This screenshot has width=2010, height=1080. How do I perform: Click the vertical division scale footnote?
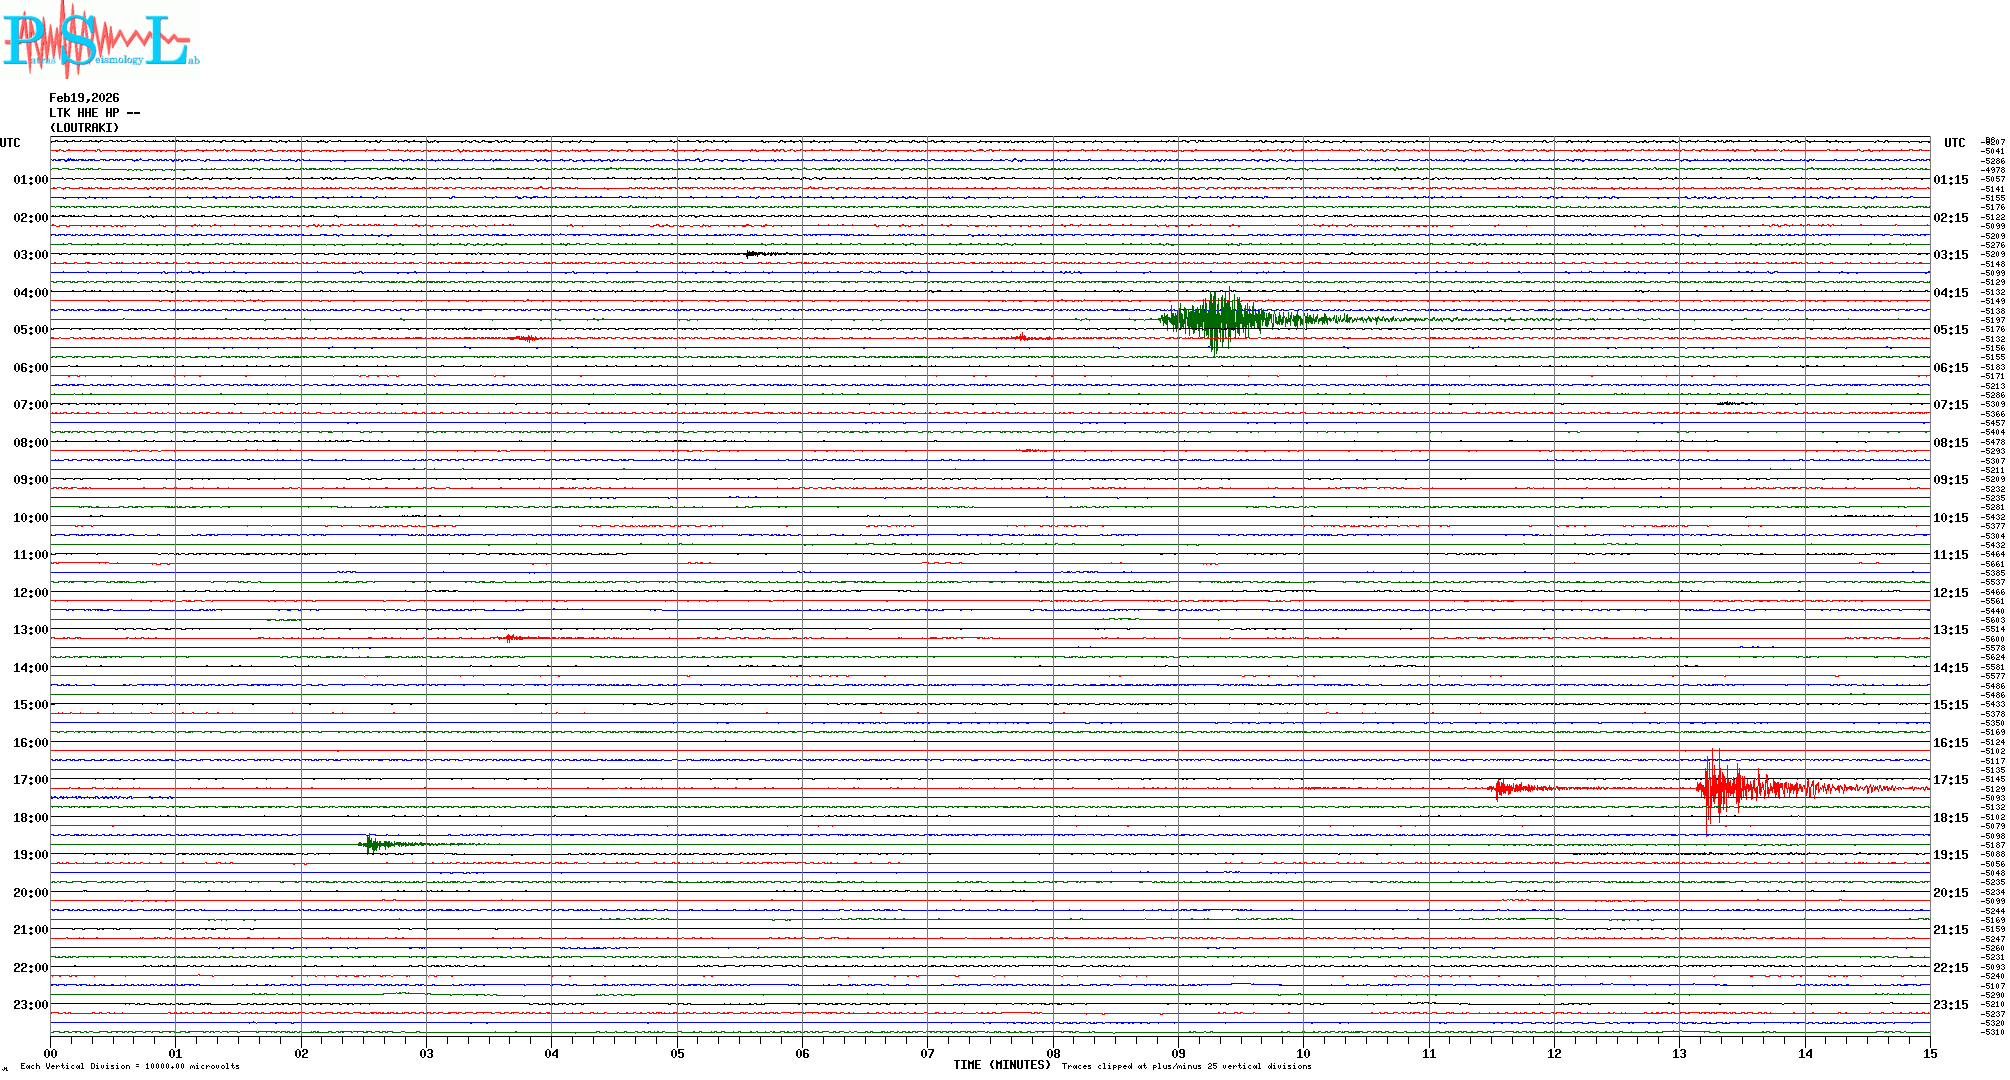pos(130,1067)
